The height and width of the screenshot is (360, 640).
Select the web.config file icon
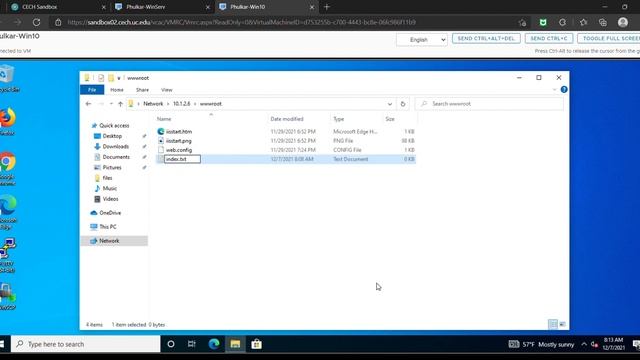pos(161,150)
